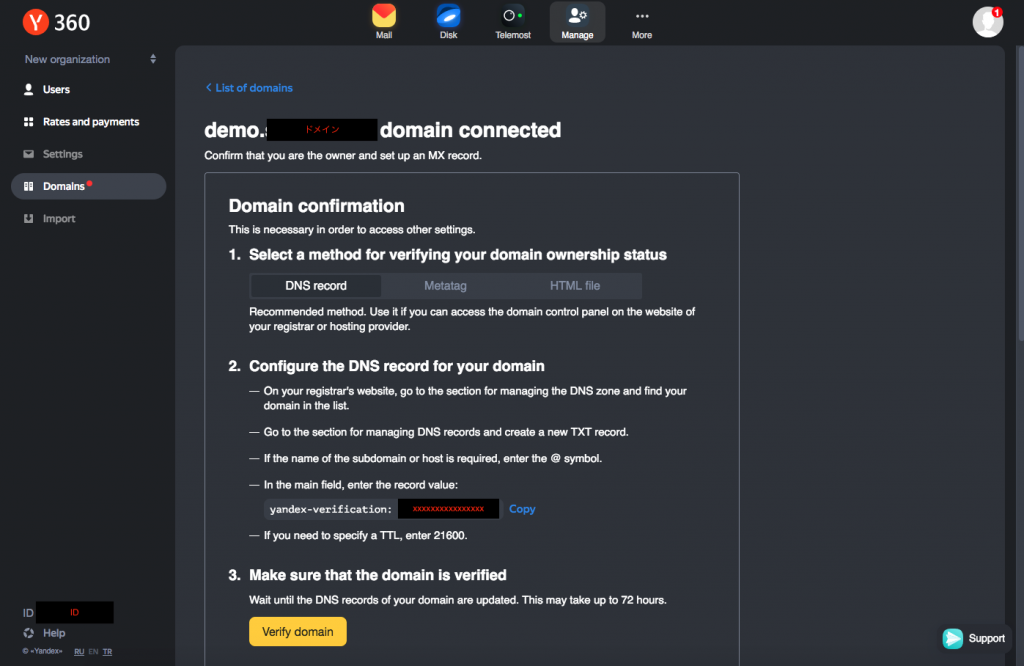This screenshot has height=666, width=1024.
Task: Open Rates and payments section
Action: click(89, 122)
